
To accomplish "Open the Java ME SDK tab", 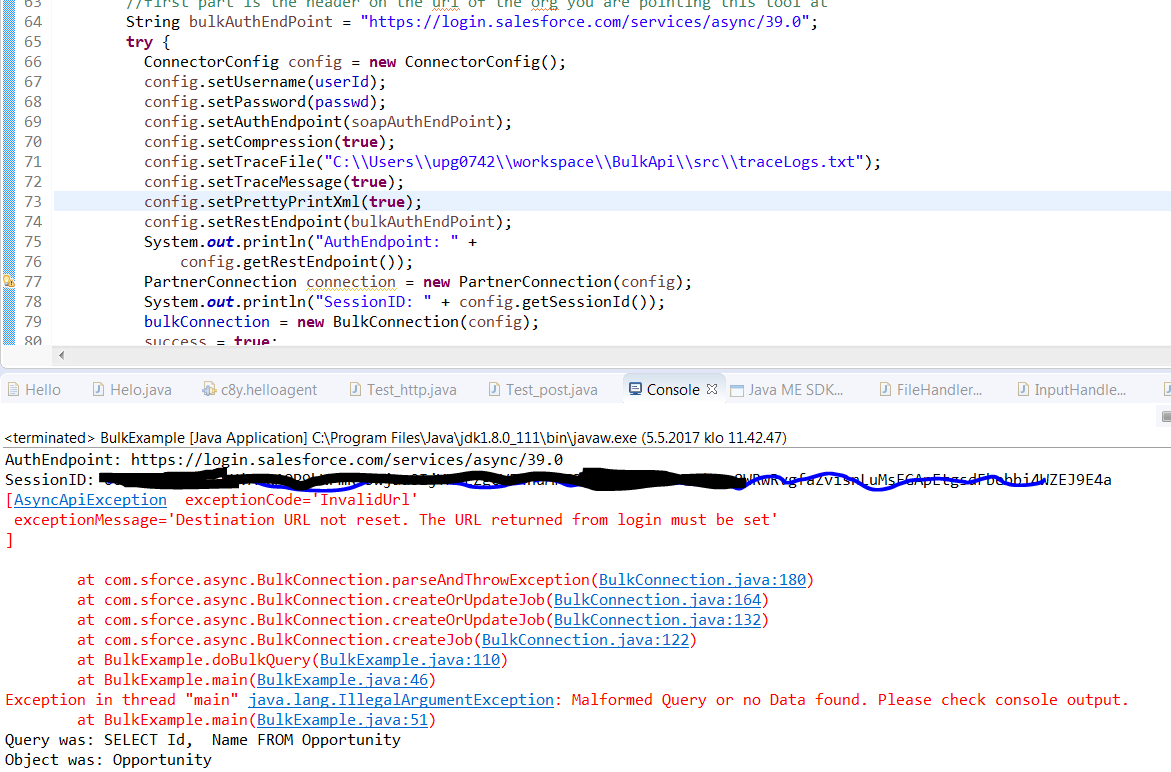I will pos(787,390).
